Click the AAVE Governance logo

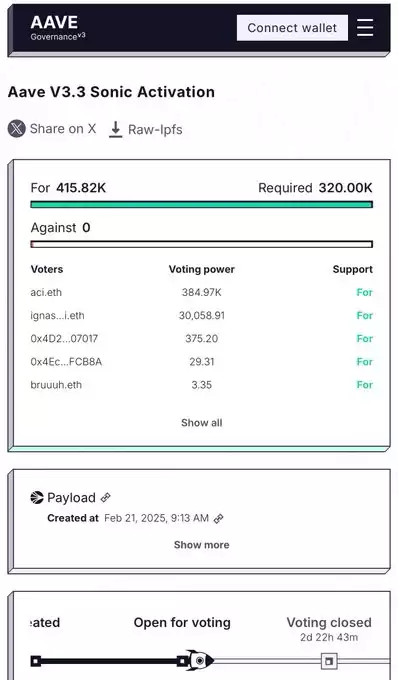click(58, 28)
